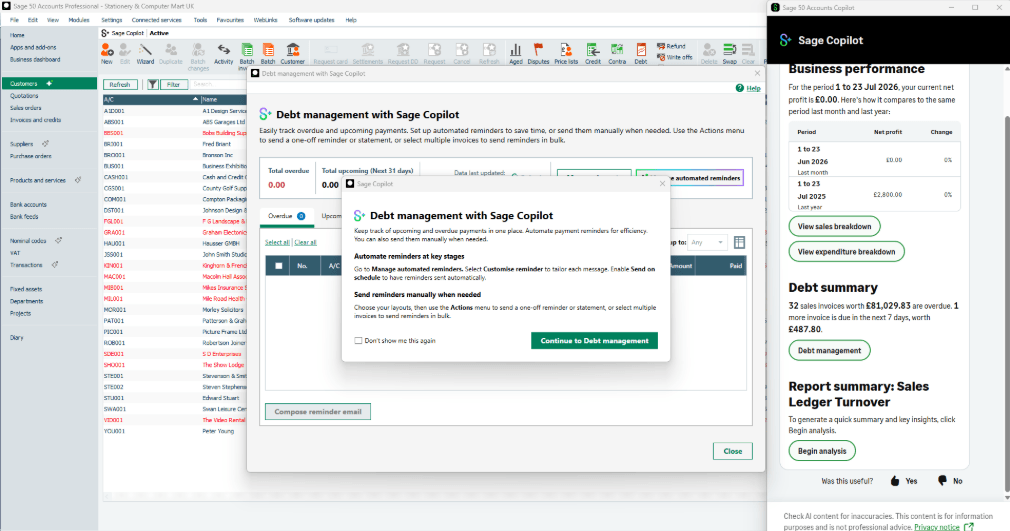Open the Price lists icon
Viewport: 1010px width, 531px height.
[x=566, y=53]
